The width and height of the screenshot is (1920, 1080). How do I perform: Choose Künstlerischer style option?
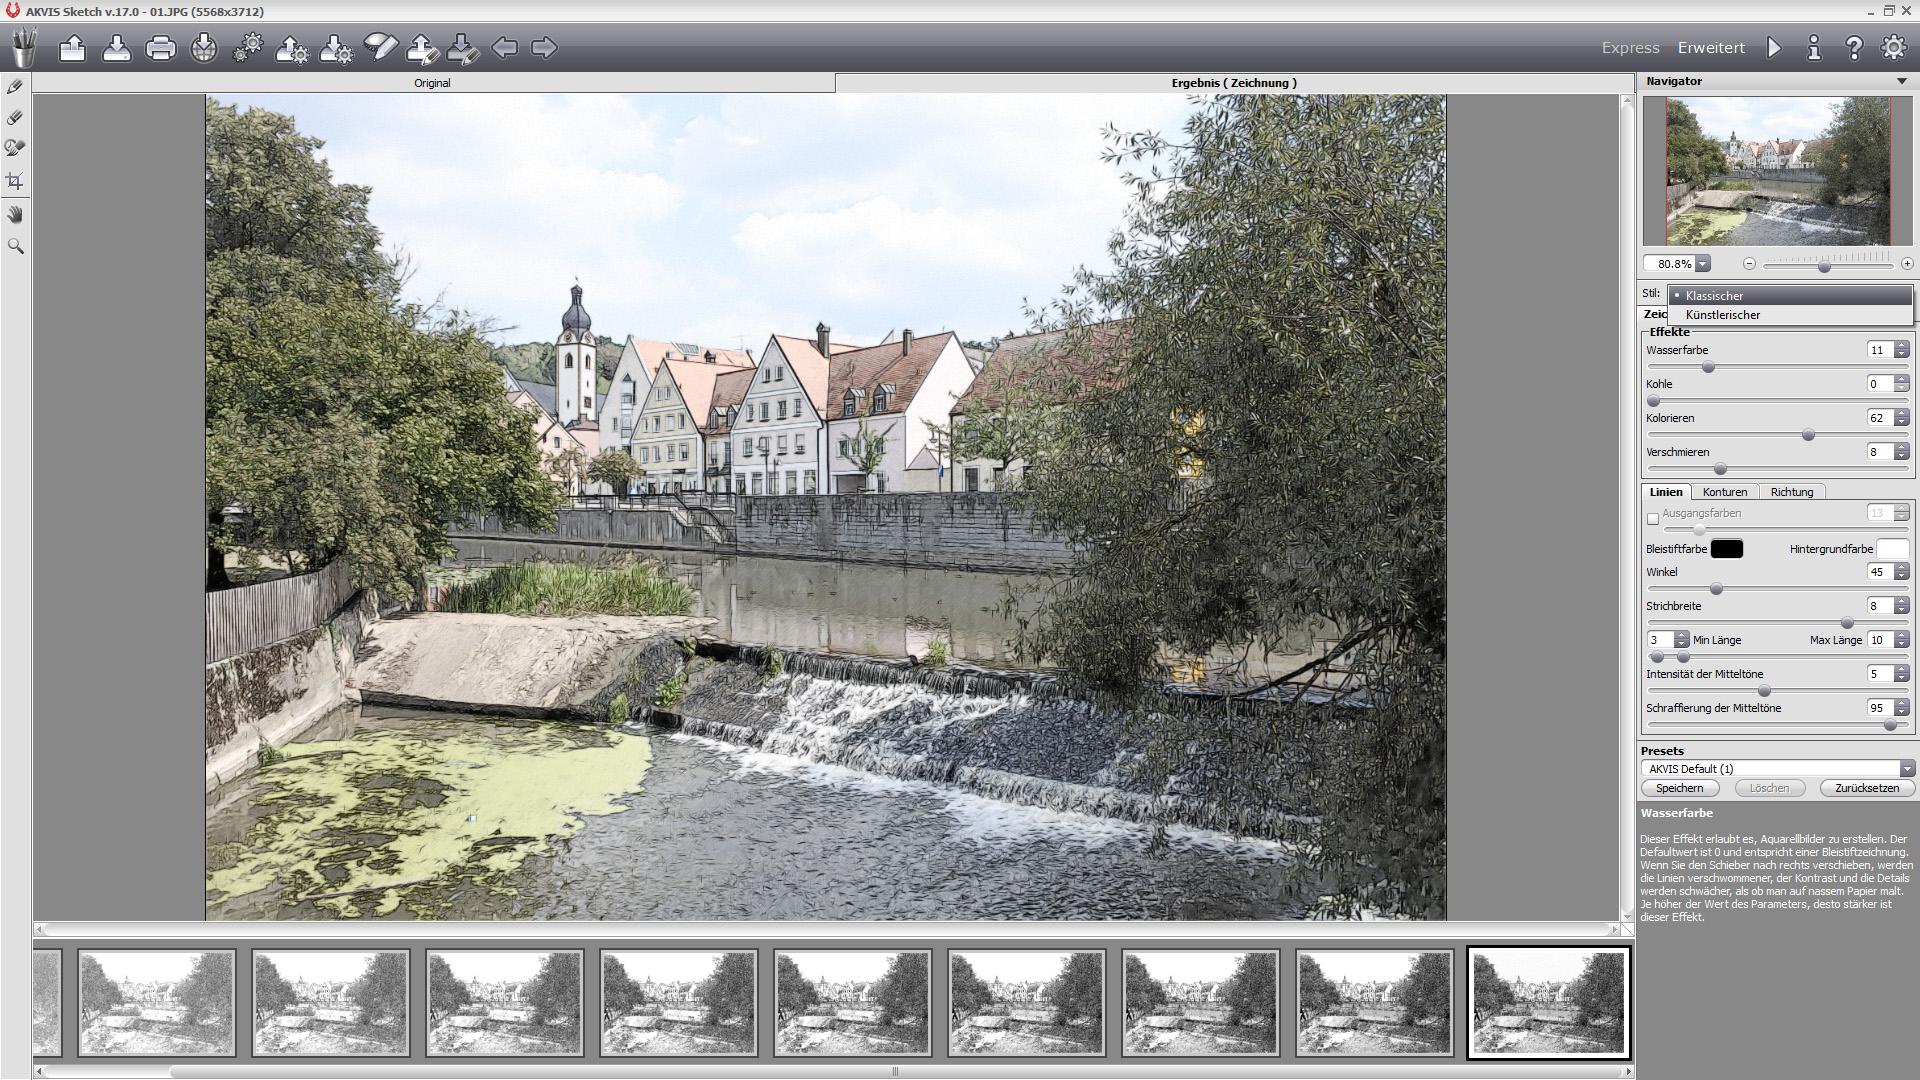[1722, 315]
